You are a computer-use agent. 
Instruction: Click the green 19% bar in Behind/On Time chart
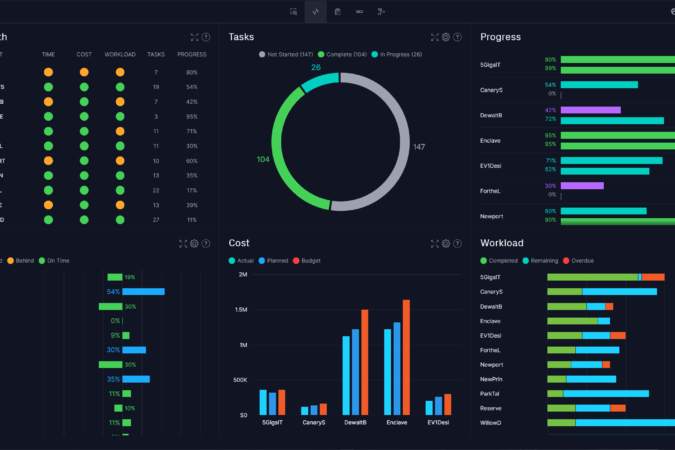tap(115, 277)
